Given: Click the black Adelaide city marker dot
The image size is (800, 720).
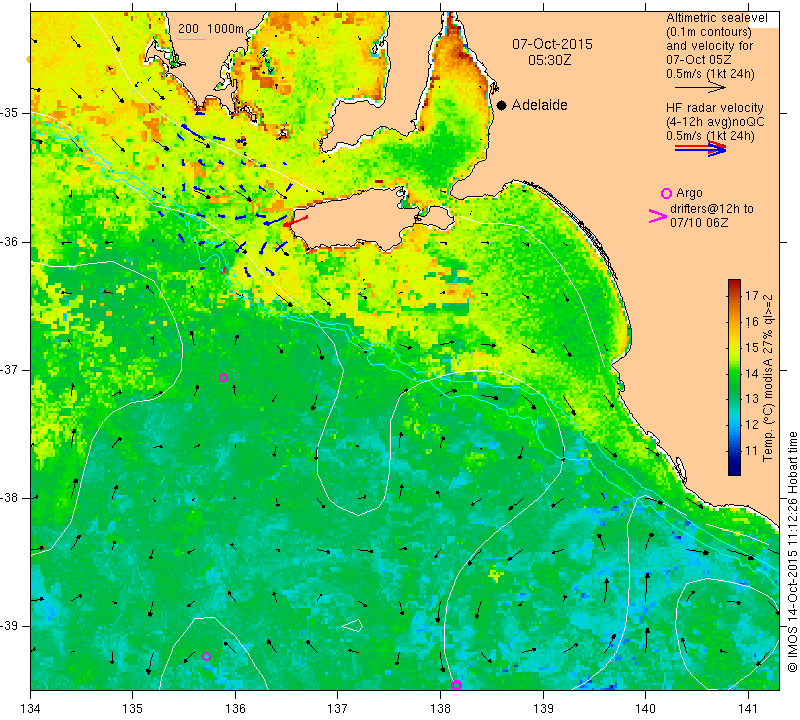Looking at the screenshot, I should click(502, 105).
